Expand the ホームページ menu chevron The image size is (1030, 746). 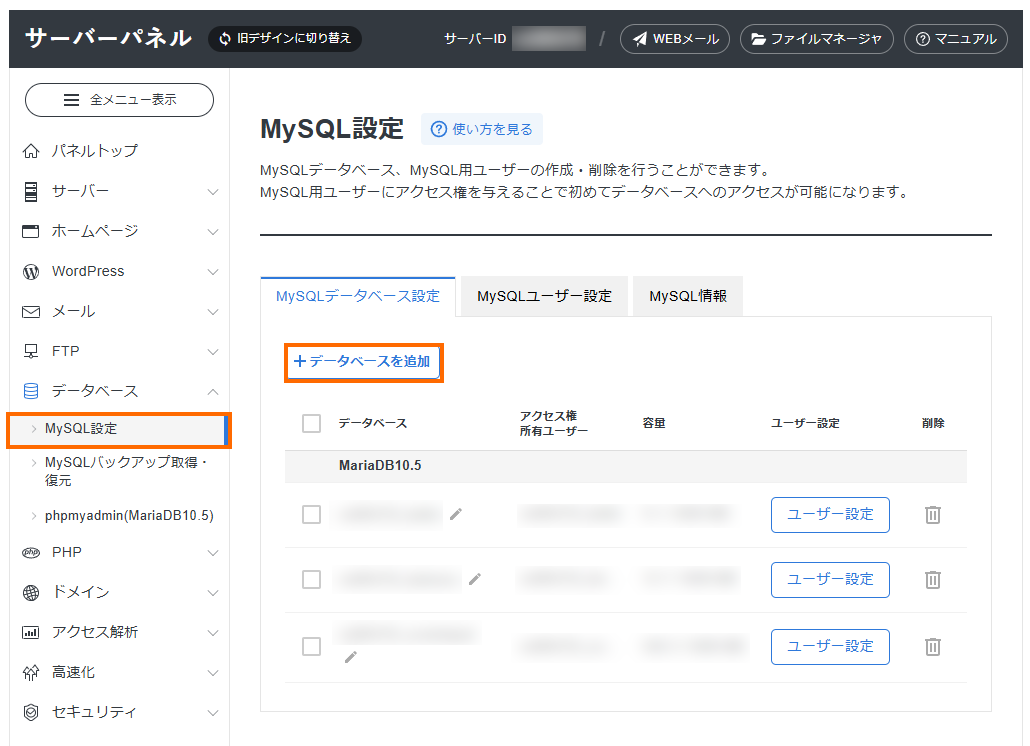213,232
